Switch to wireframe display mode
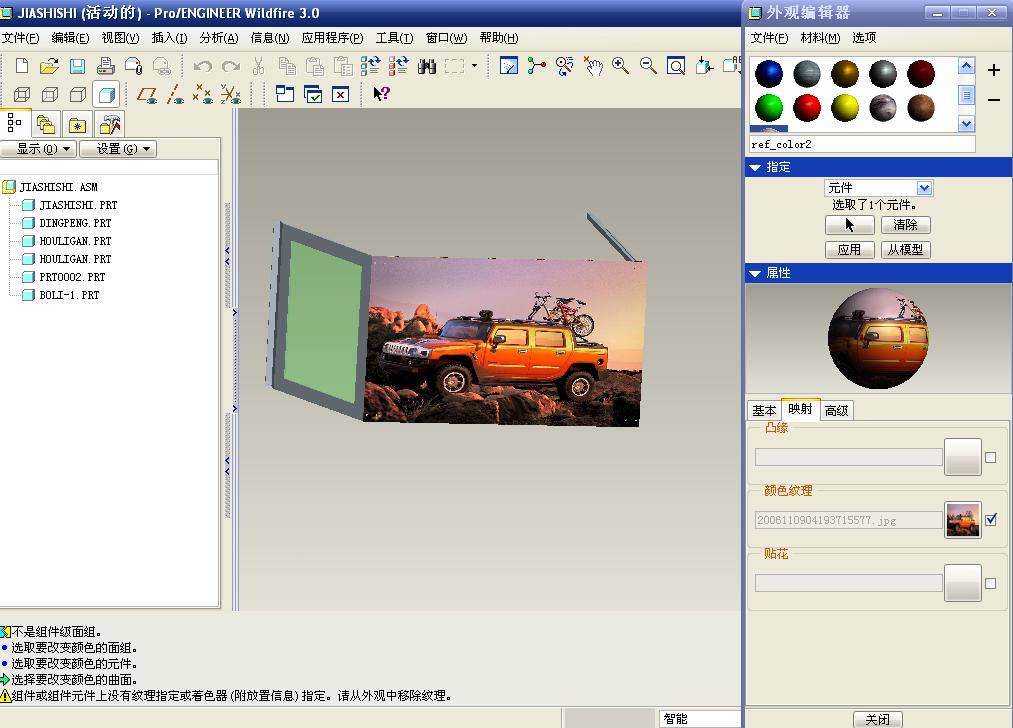This screenshot has width=1013, height=728. coord(22,95)
